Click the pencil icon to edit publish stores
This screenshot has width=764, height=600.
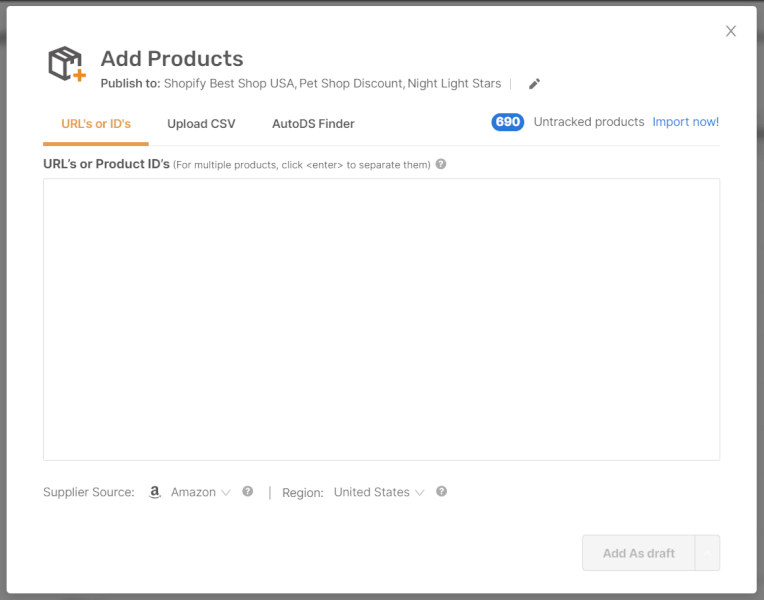(x=535, y=84)
